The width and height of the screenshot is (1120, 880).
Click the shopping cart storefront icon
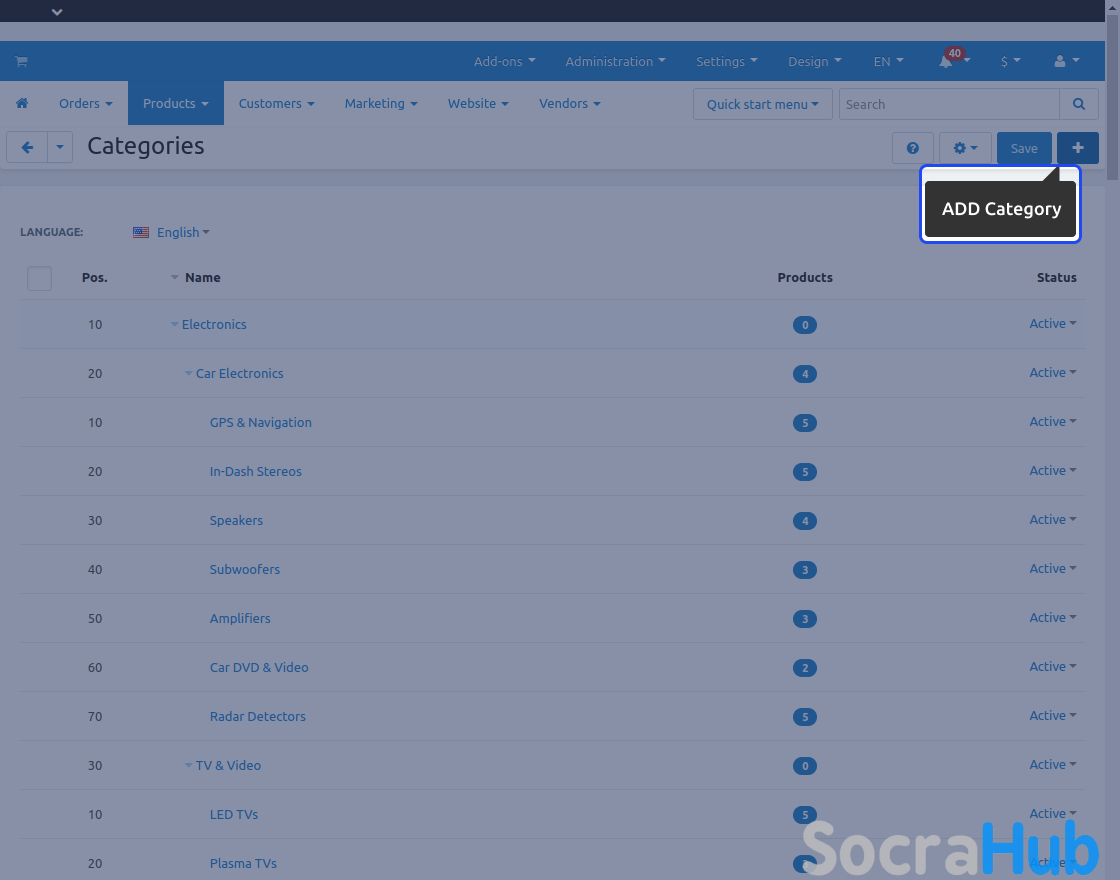point(21,62)
